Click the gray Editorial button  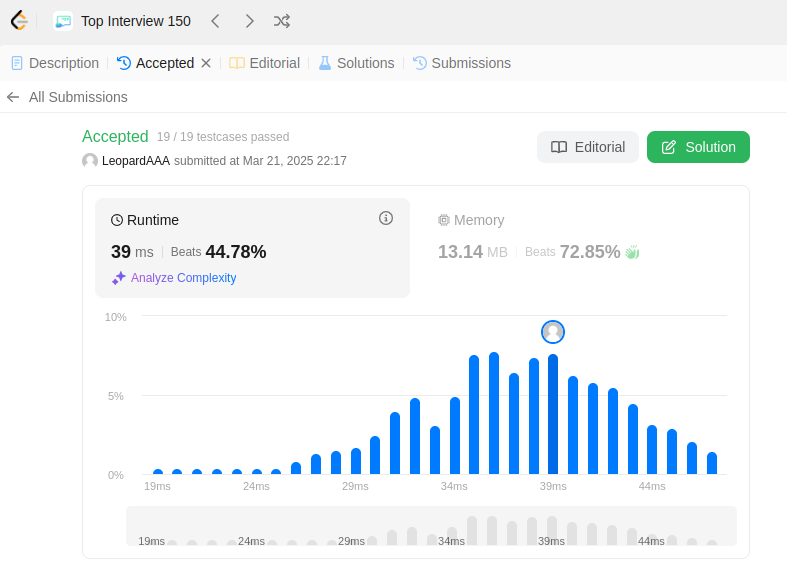[x=588, y=147]
